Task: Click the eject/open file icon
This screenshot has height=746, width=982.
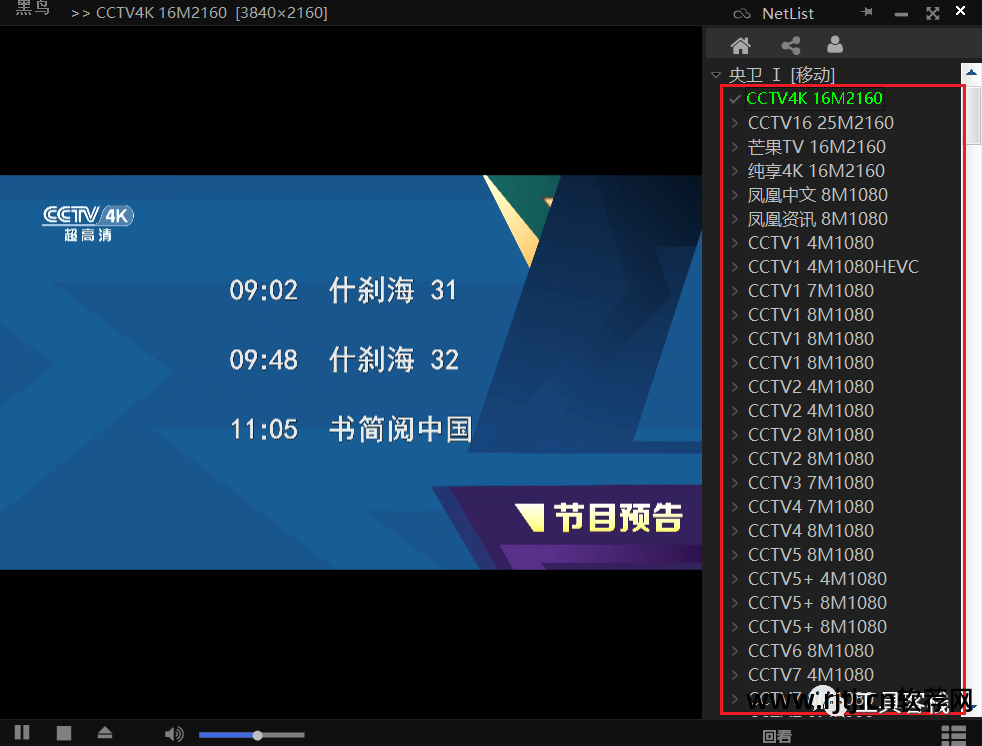Action: 105,733
